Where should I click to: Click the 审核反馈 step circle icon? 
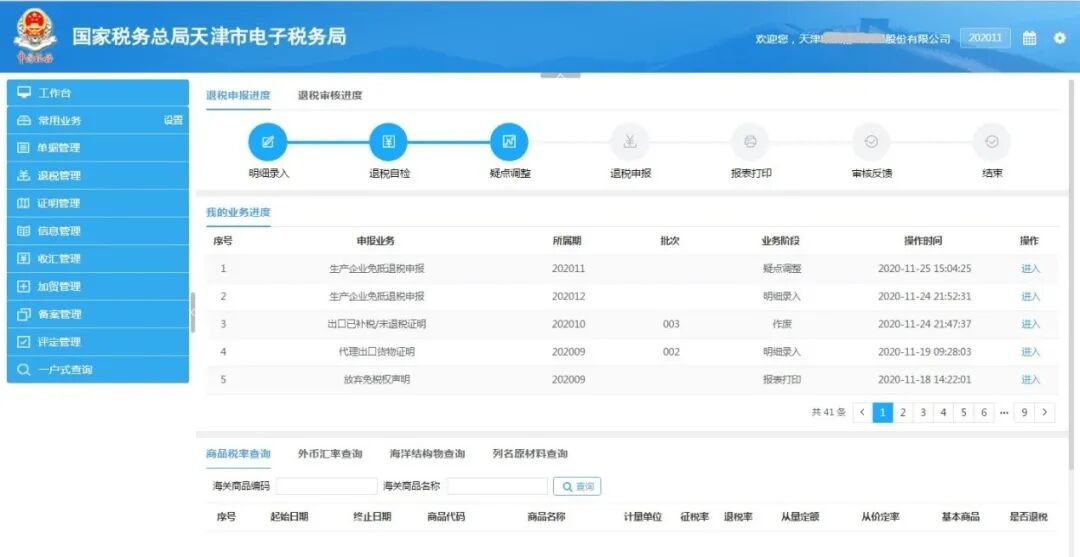[x=871, y=143]
